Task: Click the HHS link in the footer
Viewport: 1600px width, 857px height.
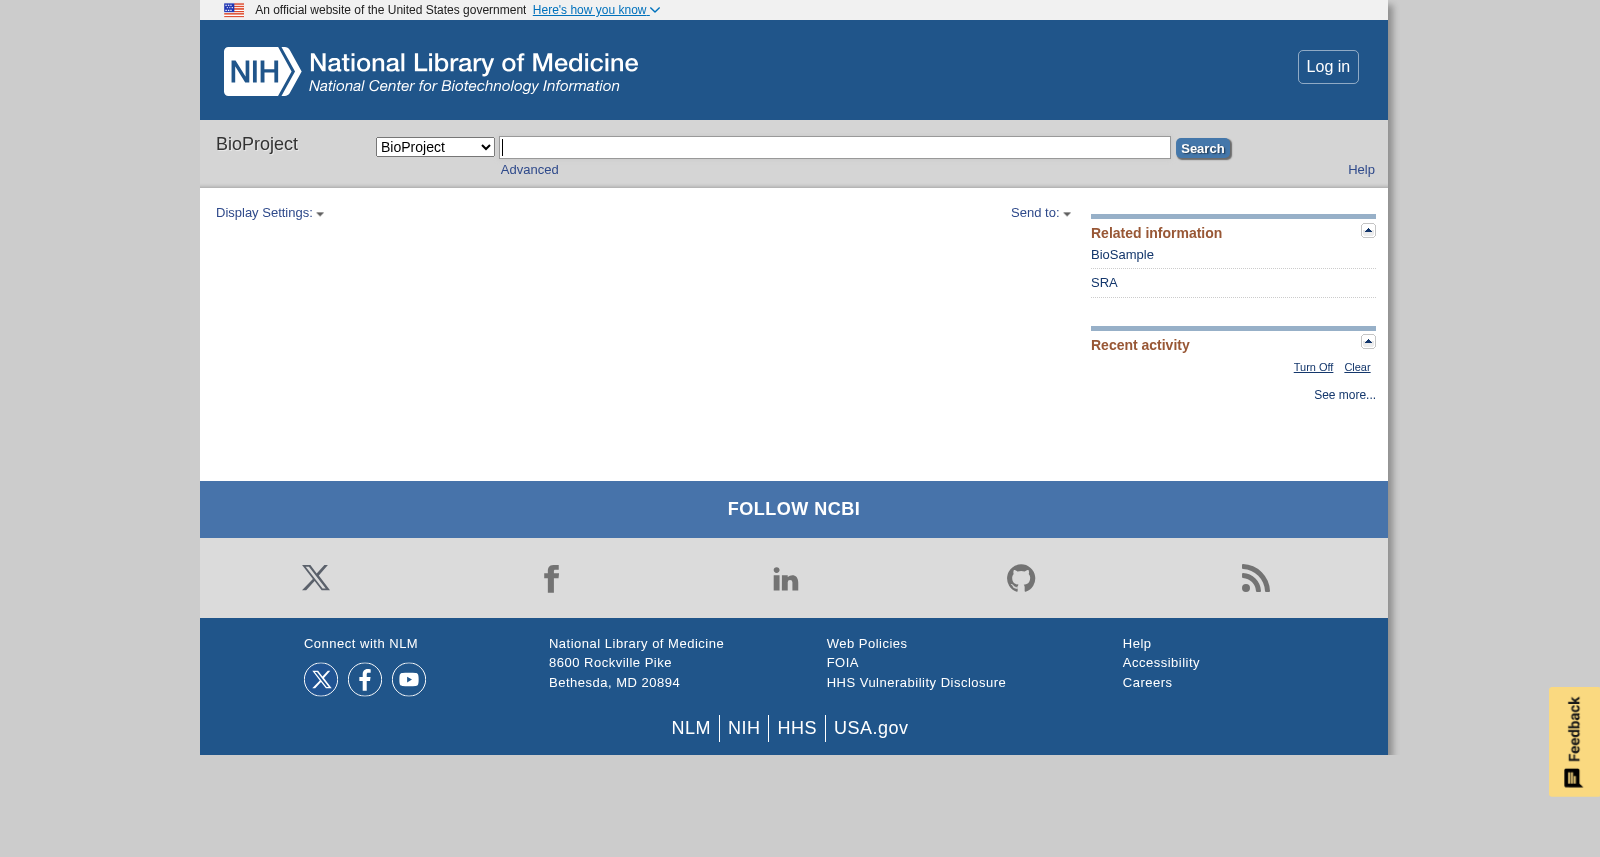Action: [797, 728]
